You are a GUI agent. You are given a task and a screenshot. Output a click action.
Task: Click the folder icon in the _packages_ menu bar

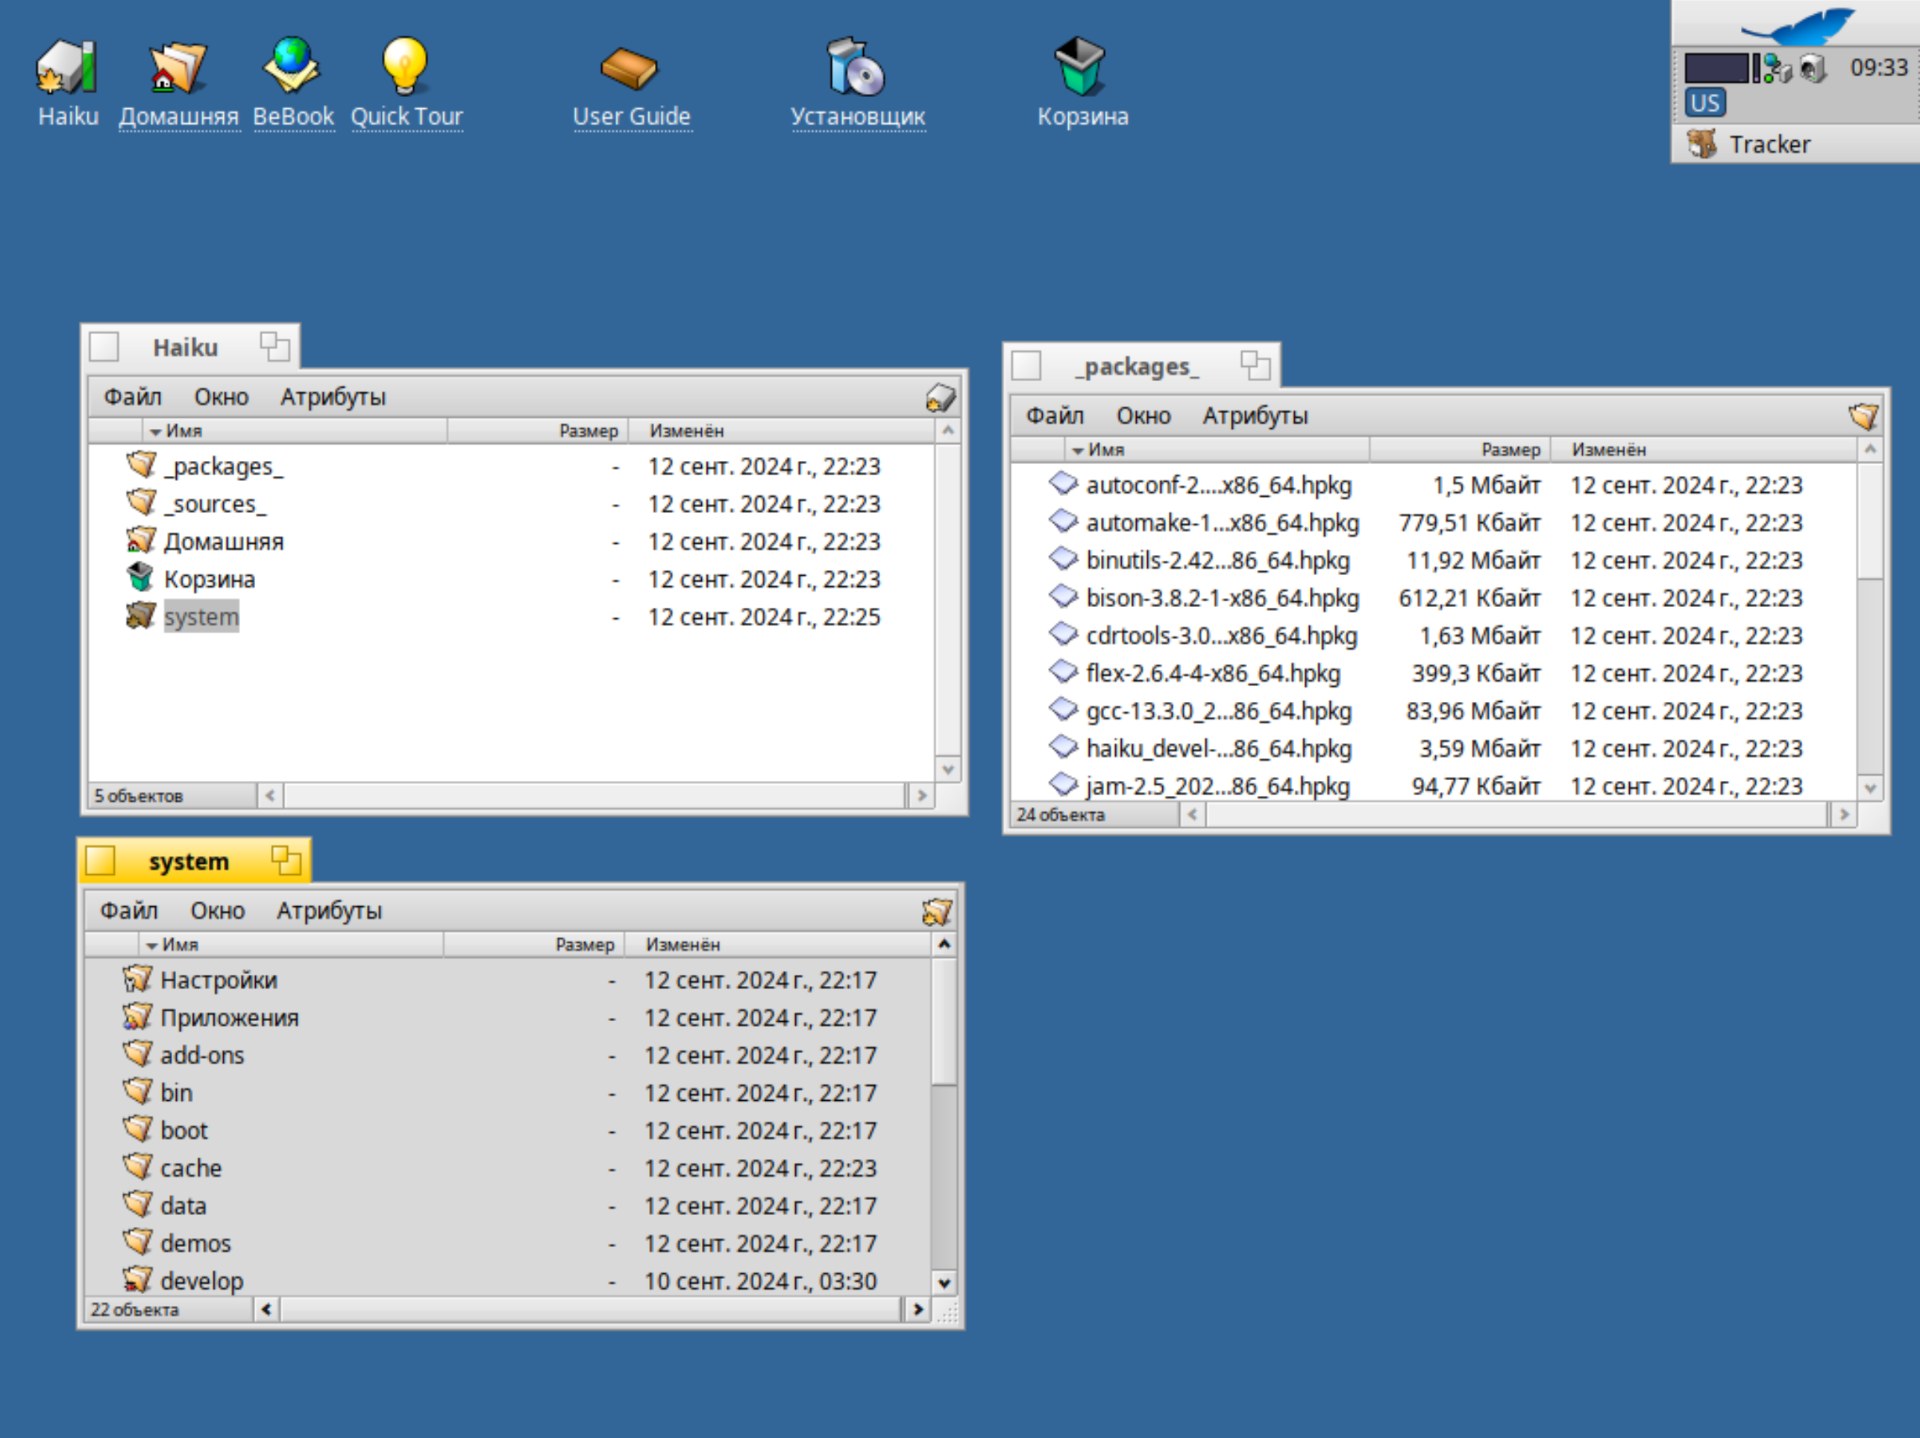tap(1862, 416)
